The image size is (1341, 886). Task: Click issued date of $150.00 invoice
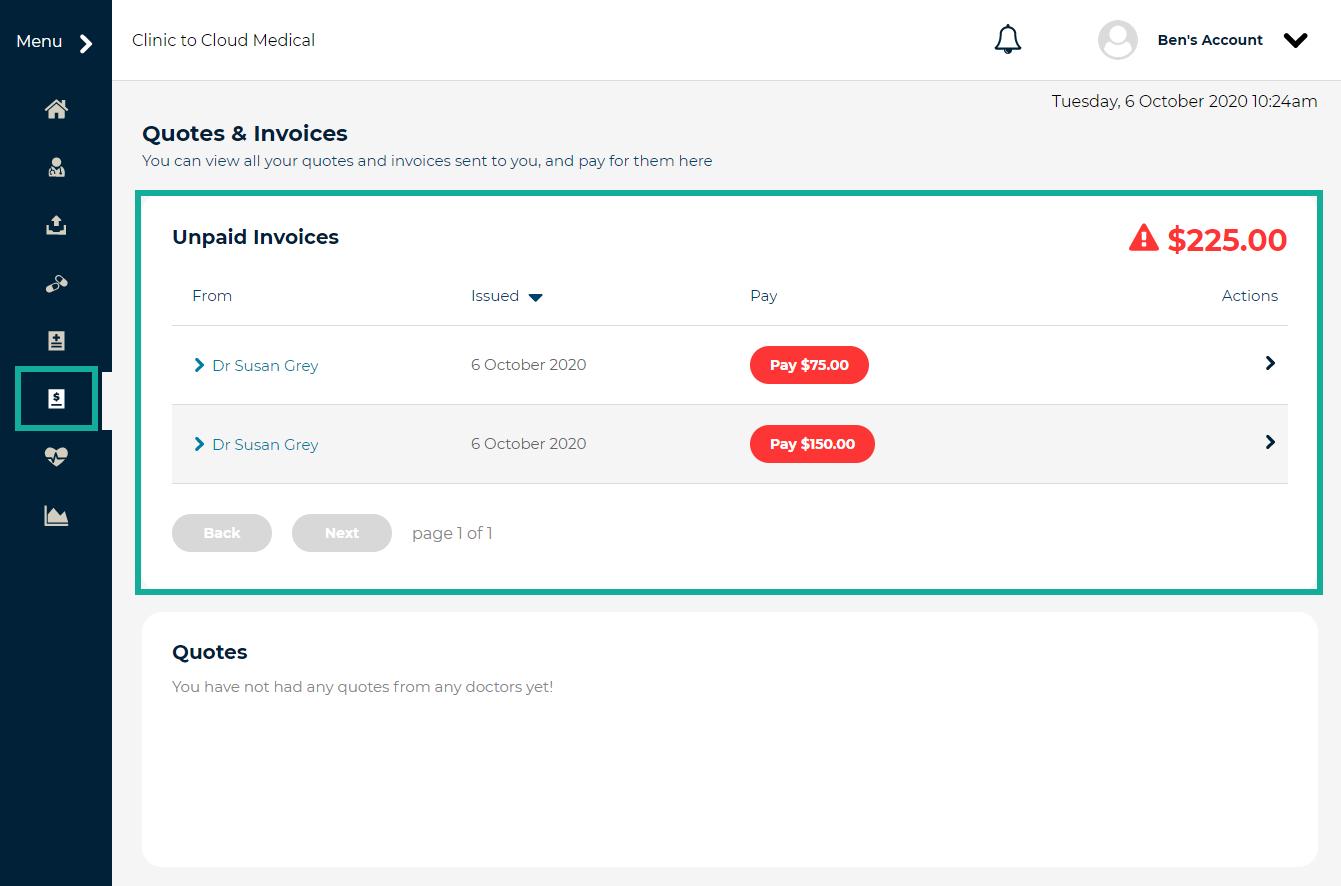[529, 444]
